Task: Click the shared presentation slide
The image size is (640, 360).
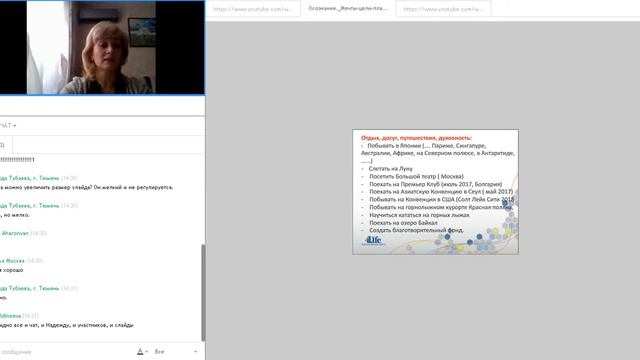Action: (436, 192)
